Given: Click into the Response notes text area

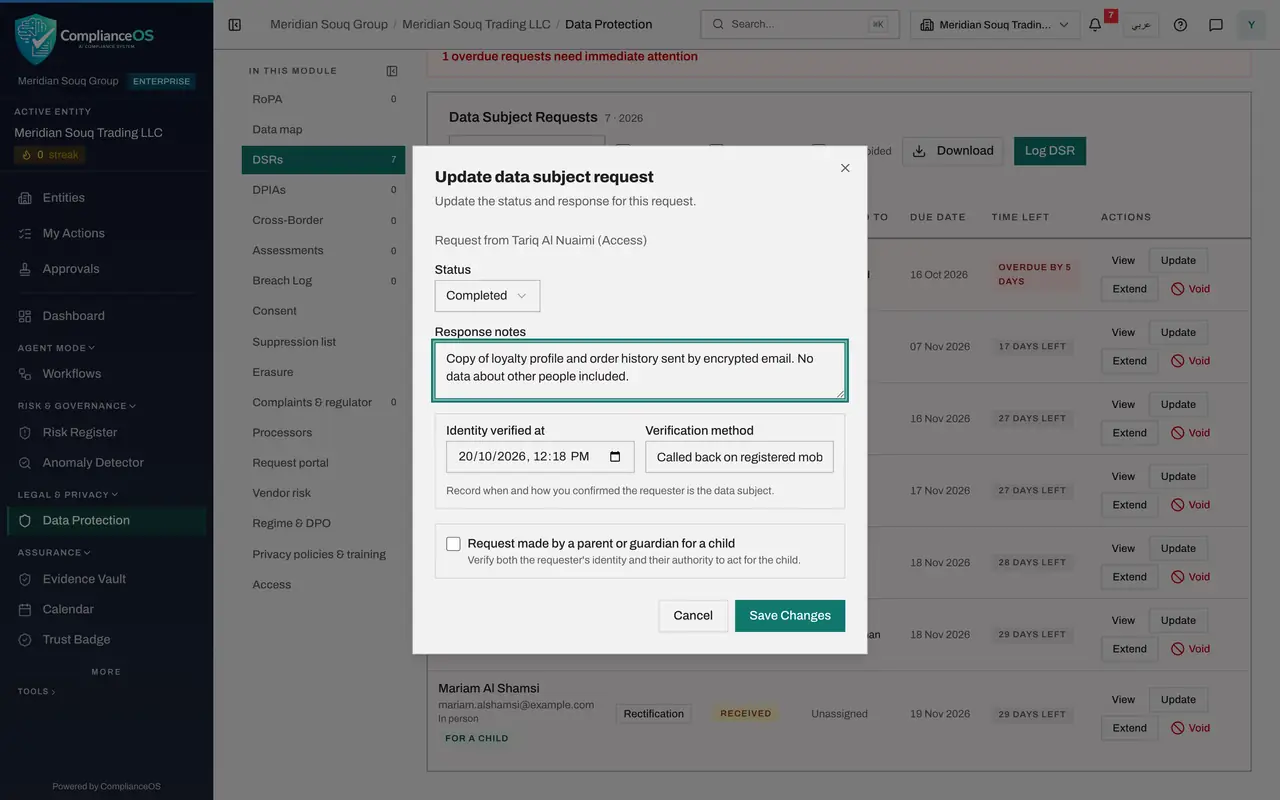Looking at the screenshot, I should (x=640, y=370).
